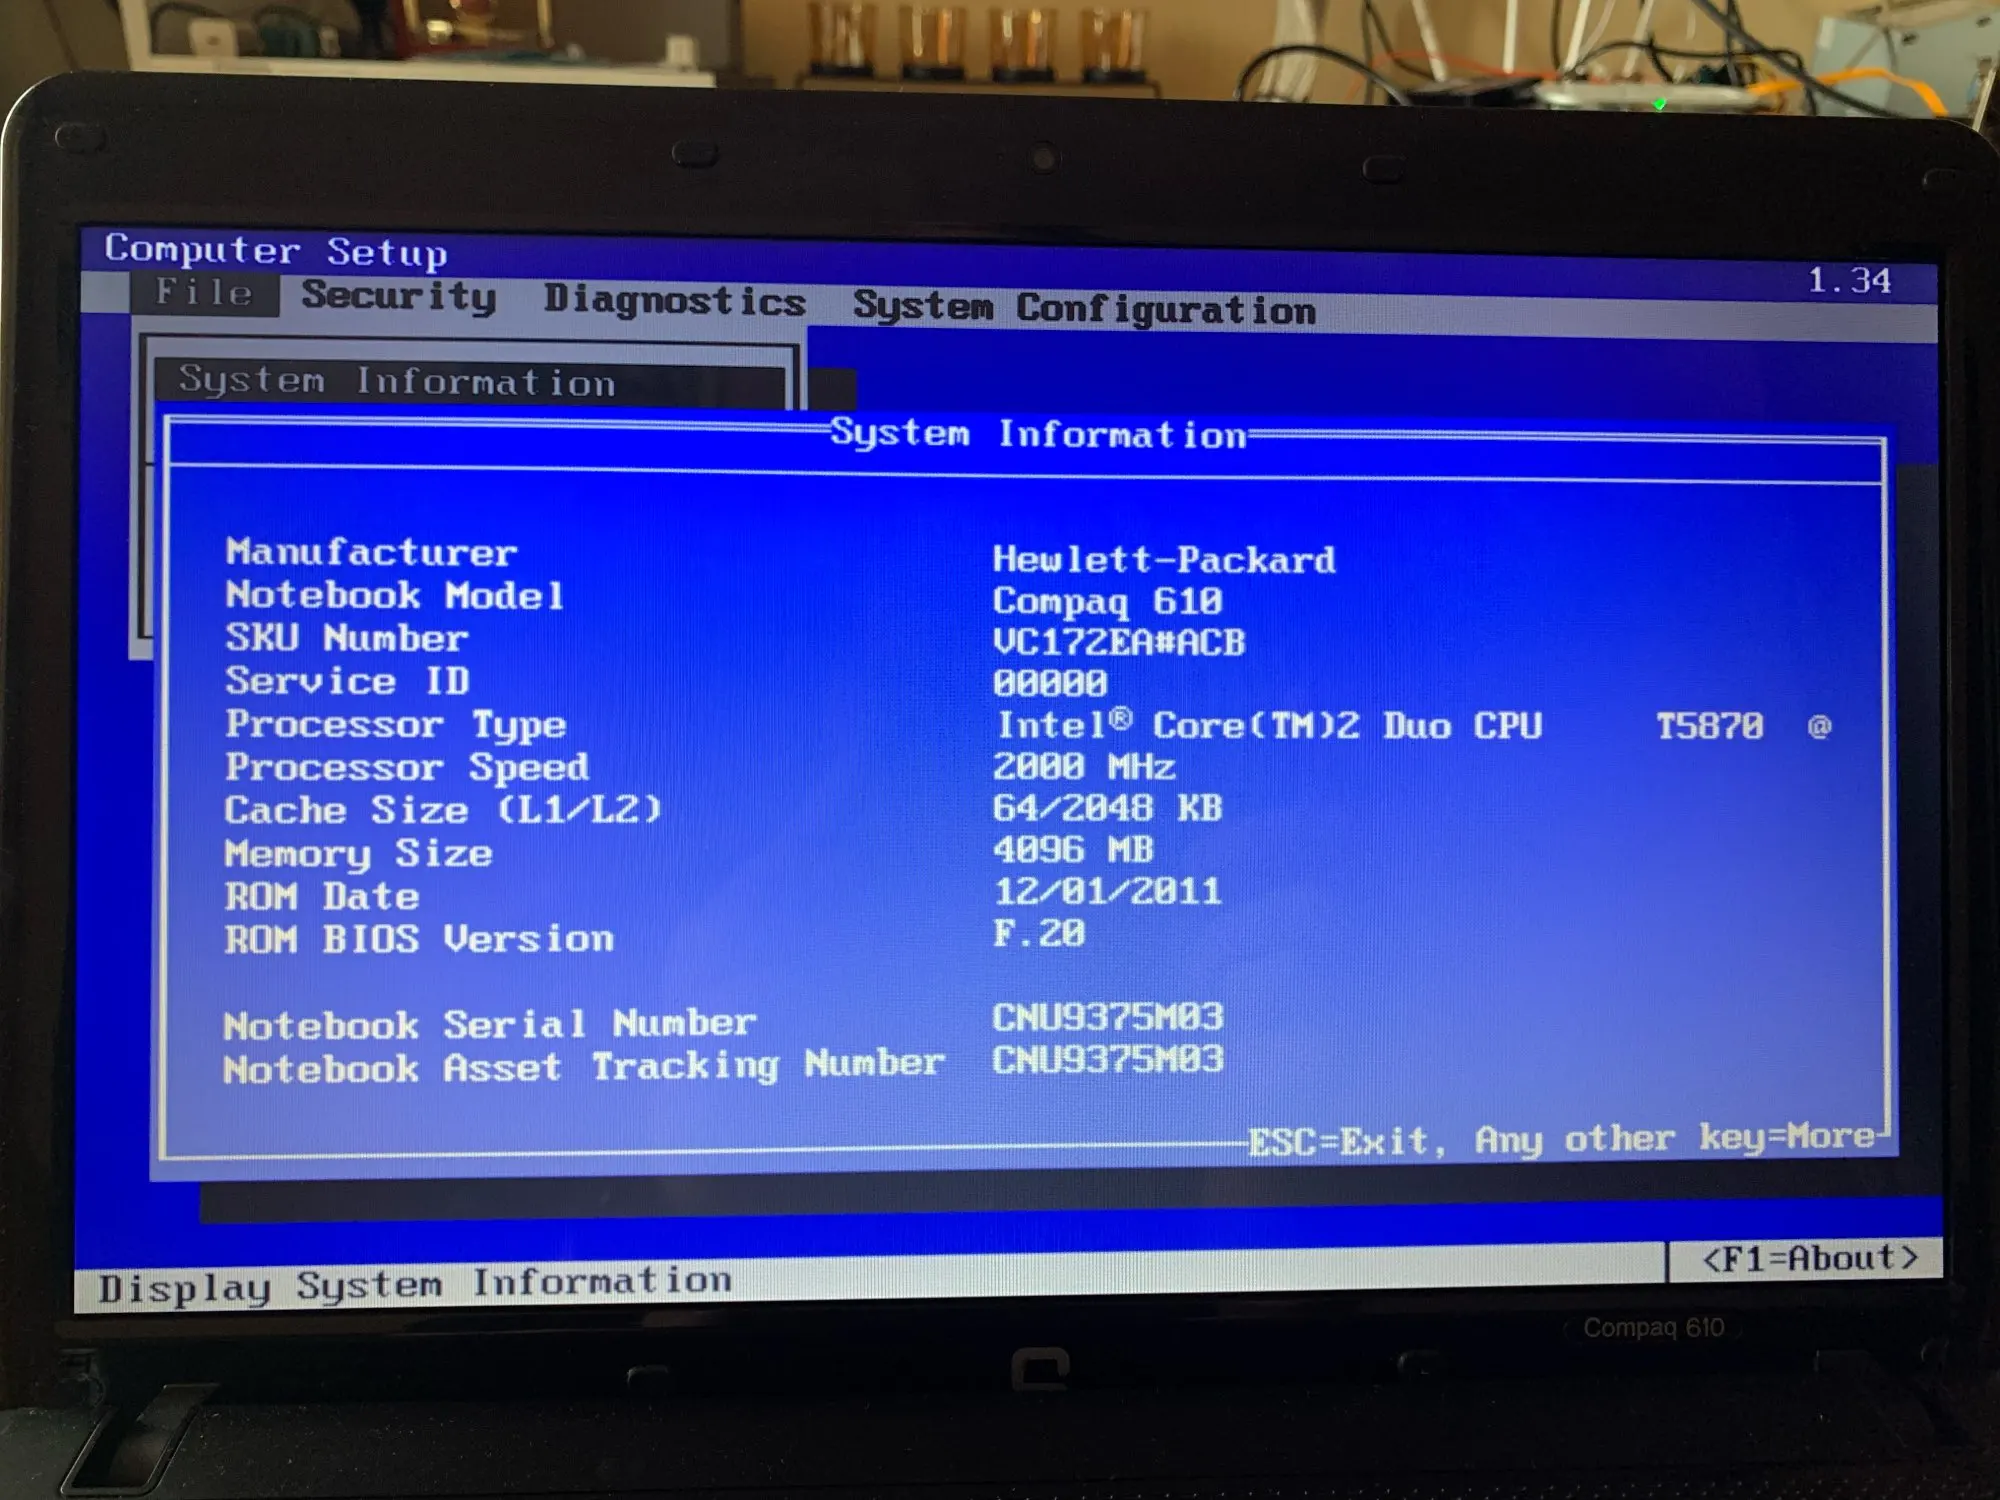Click the SKU number VC172EA#ACB
This screenshot has height=1500, width=2000.
click(1118, 643)
